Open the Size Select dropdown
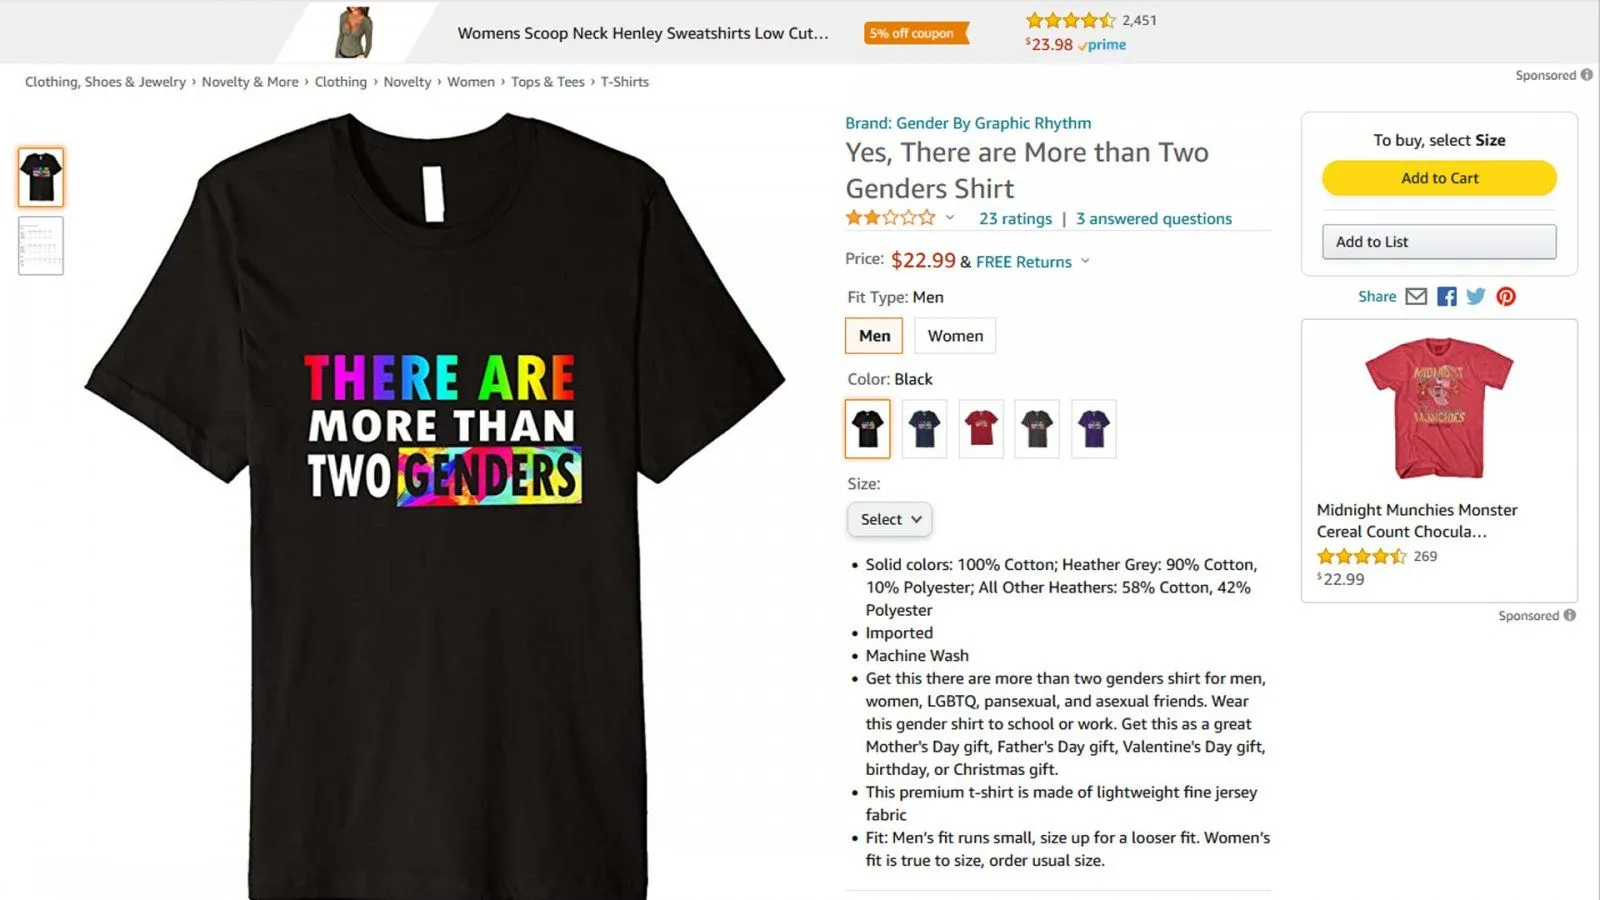 pos(890,519)
